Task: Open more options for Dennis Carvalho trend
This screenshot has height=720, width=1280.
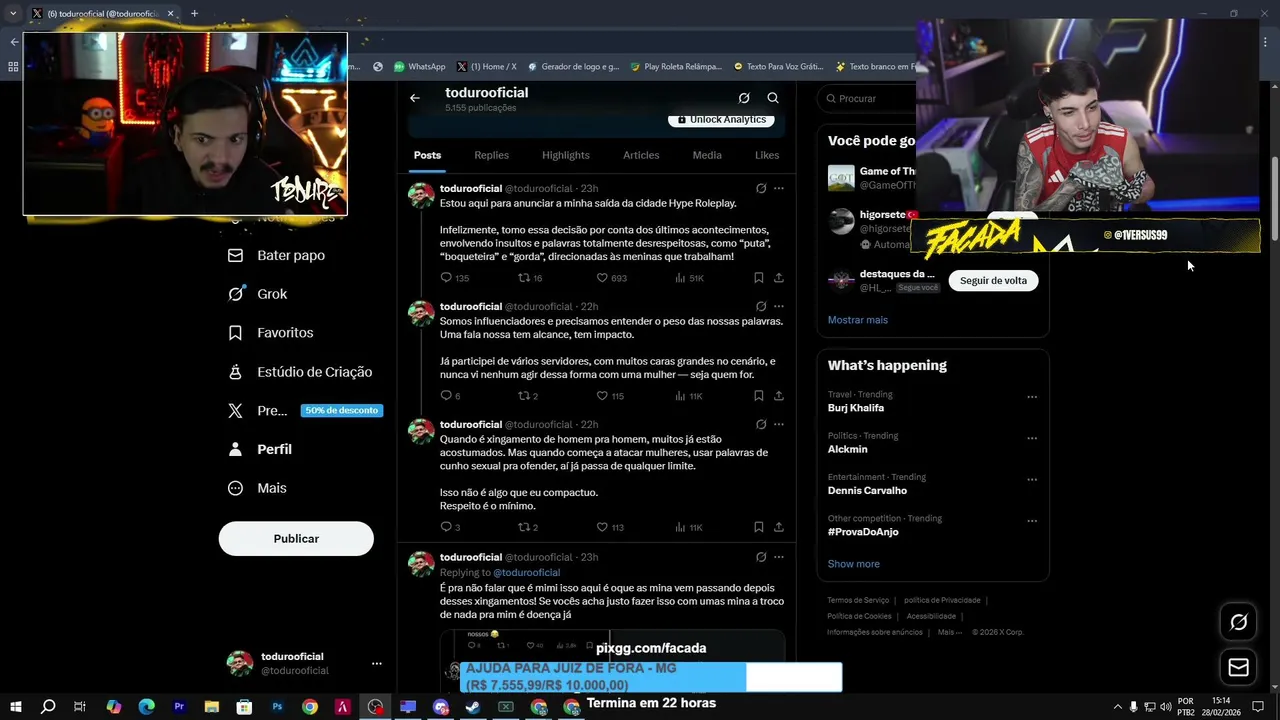Action: 1032,480
